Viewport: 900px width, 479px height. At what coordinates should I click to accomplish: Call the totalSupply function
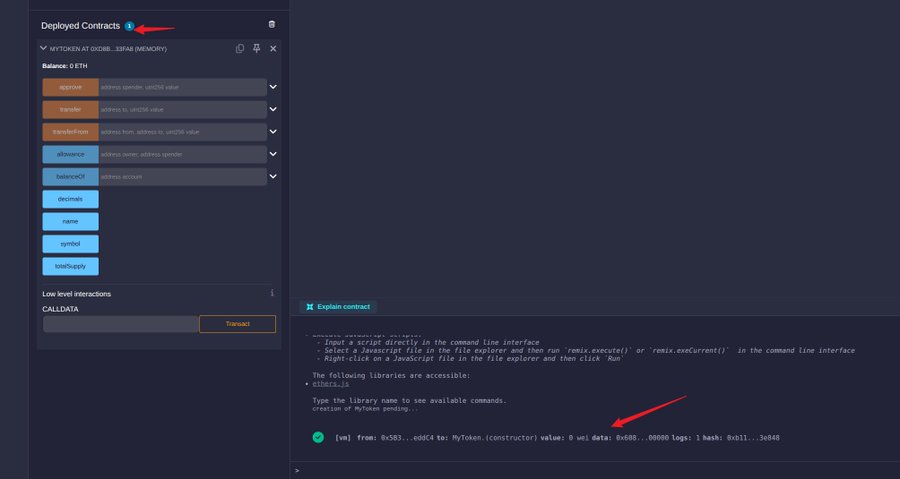click(x=71, y=266)
